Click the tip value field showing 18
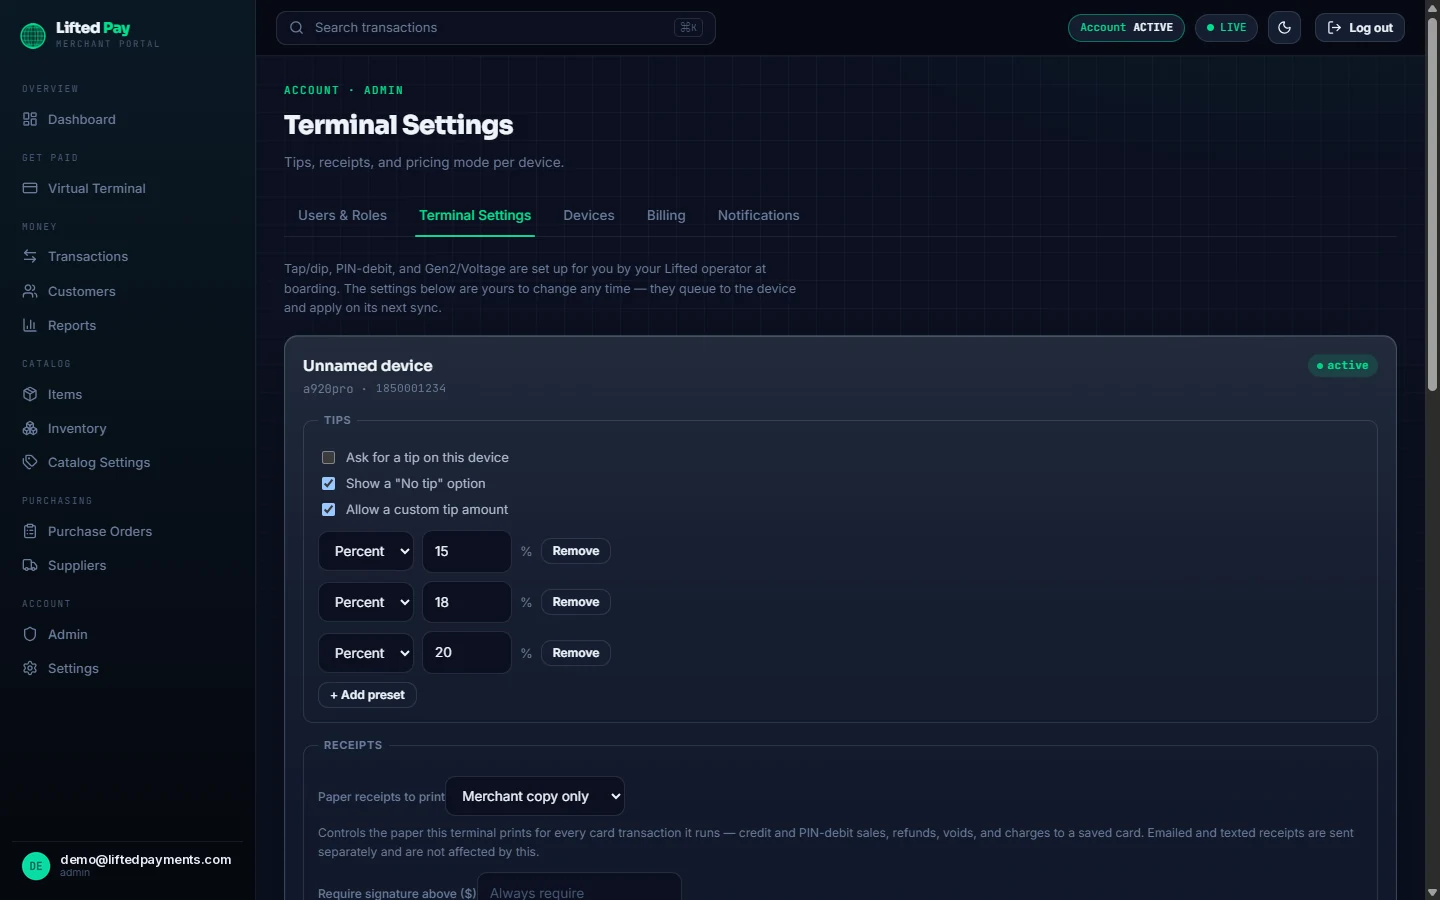Image resolution: width=1440 pixels, height=900 pixels. (467, 602)
